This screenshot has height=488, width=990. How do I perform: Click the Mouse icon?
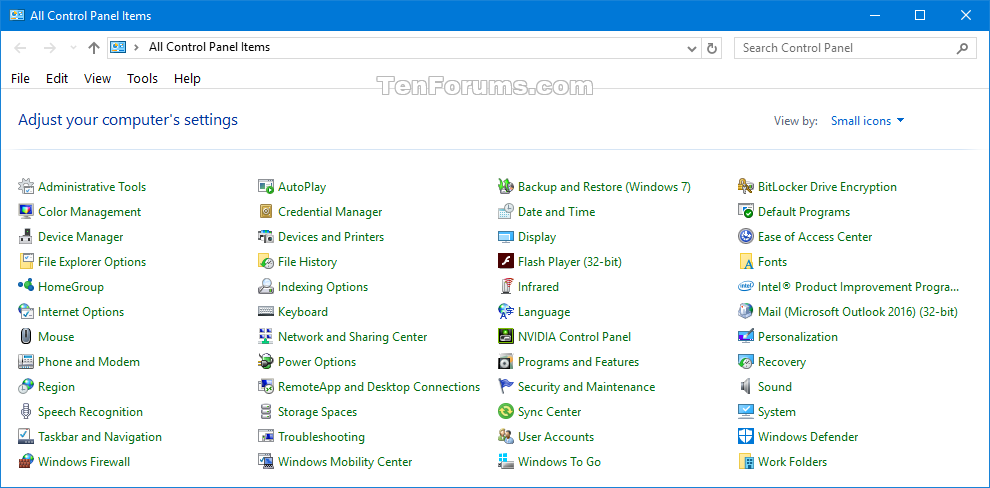click(x=26, y=336)
